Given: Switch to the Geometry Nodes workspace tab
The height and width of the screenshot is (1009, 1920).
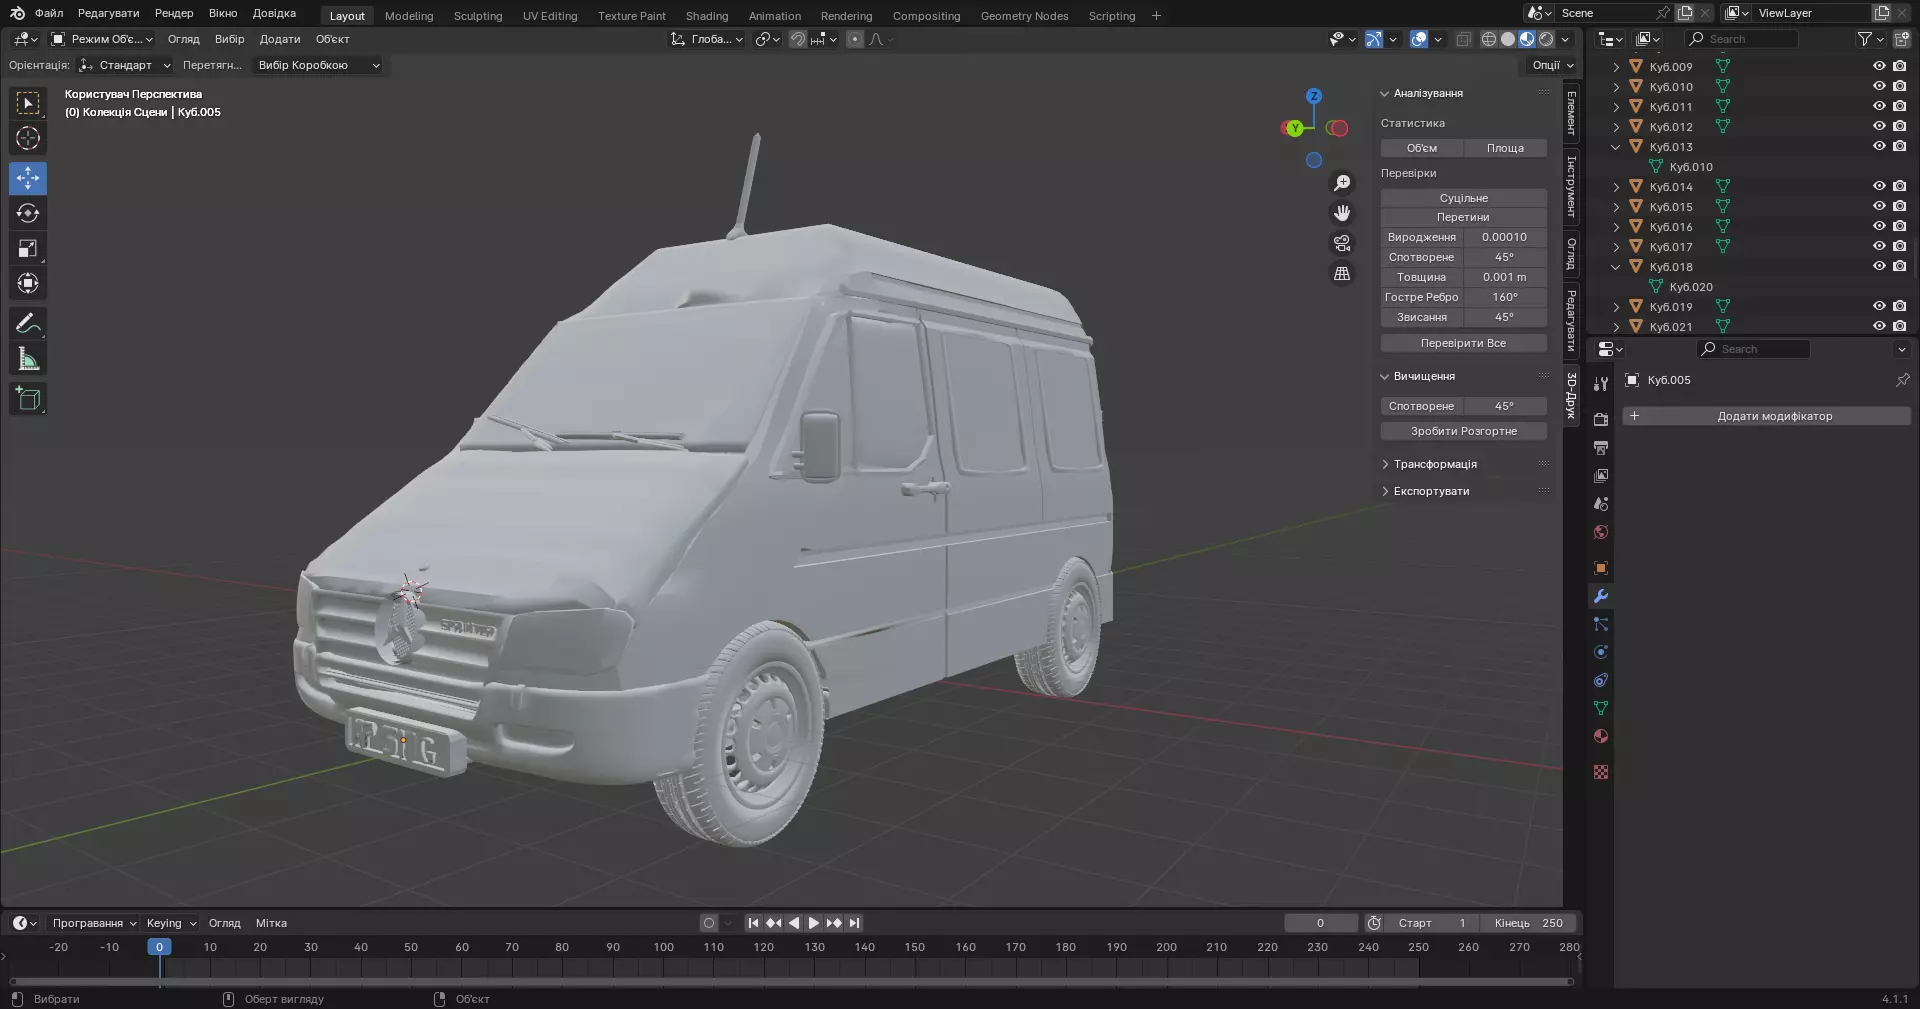Looking at the screenshot, I should [1024, 16].
